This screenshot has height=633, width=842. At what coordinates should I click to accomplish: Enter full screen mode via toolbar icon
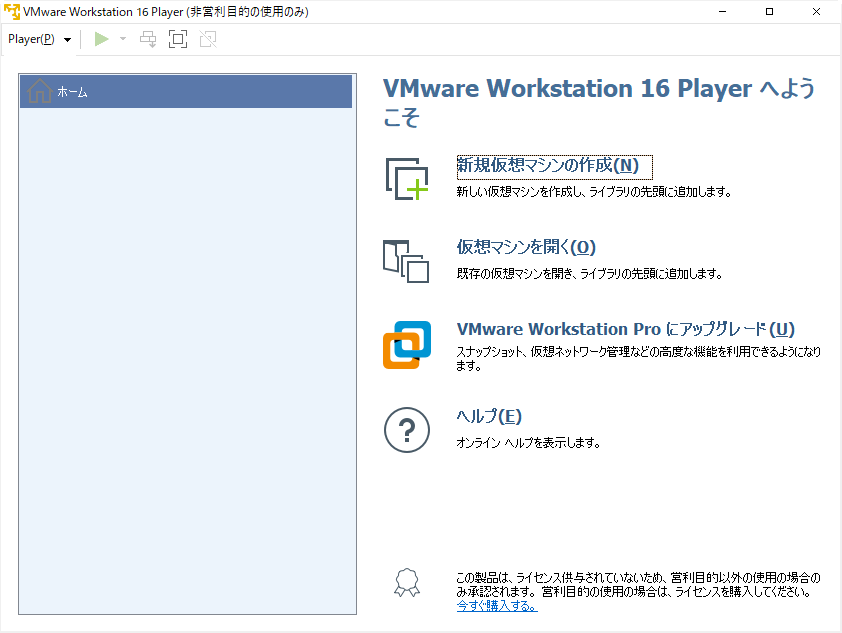tap(178, 39)
